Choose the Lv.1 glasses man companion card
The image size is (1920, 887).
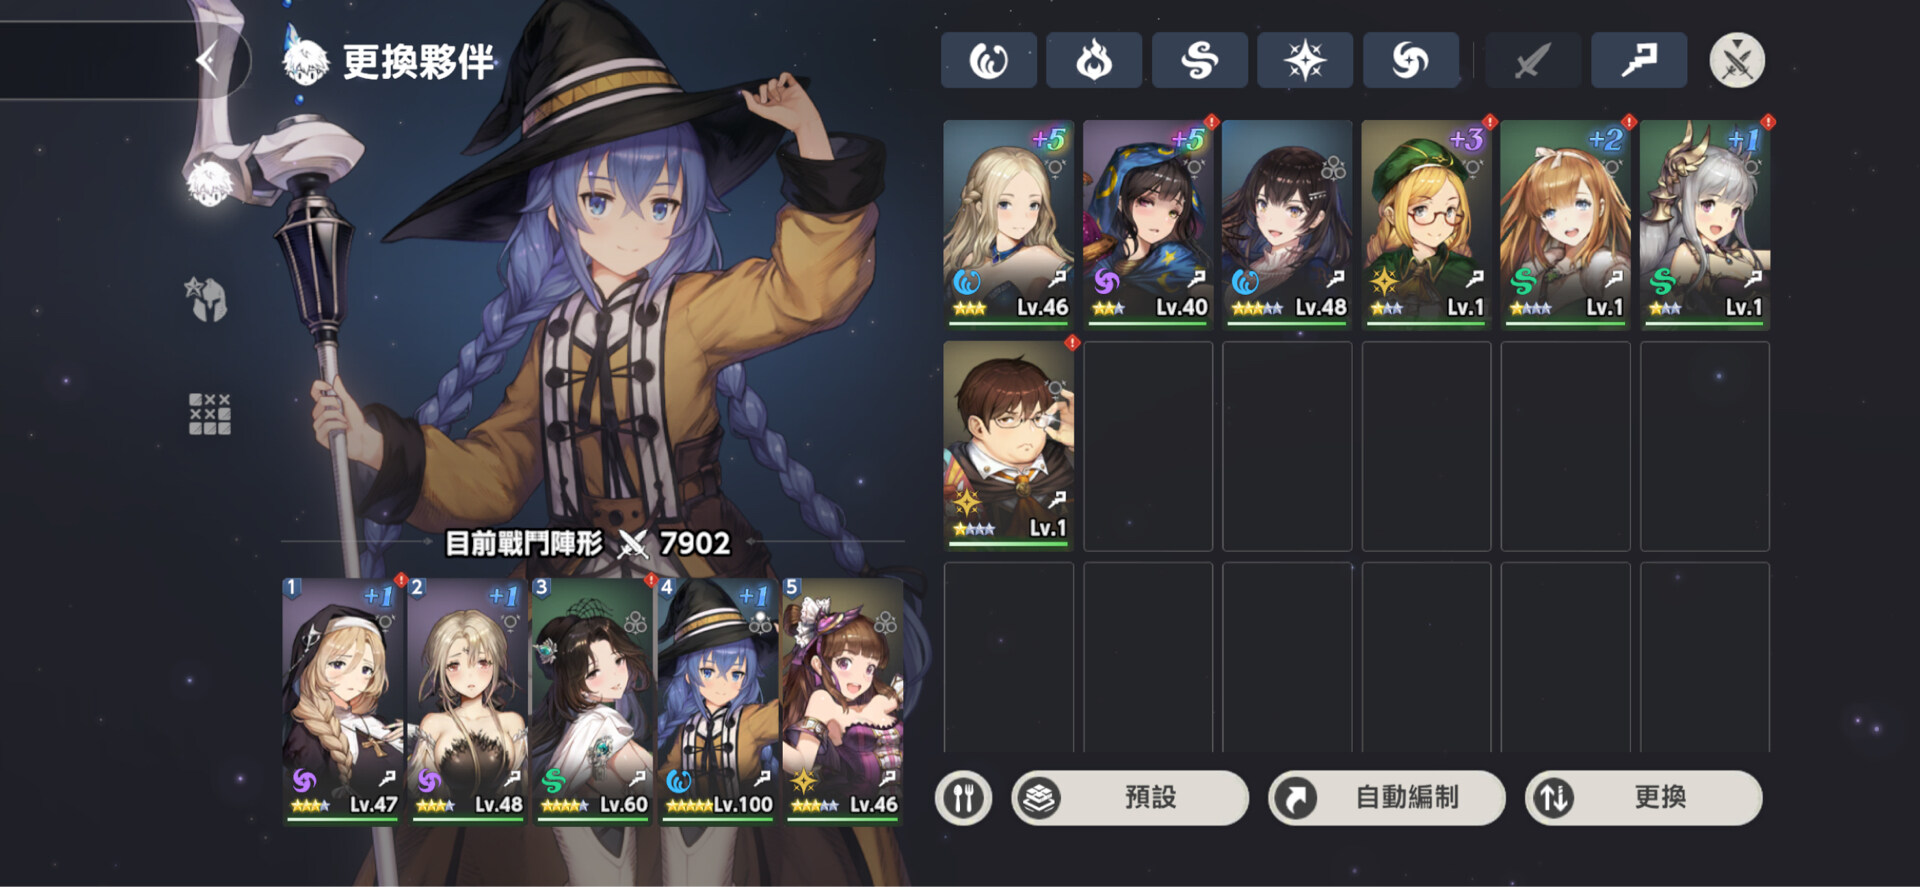[1009, 445]
